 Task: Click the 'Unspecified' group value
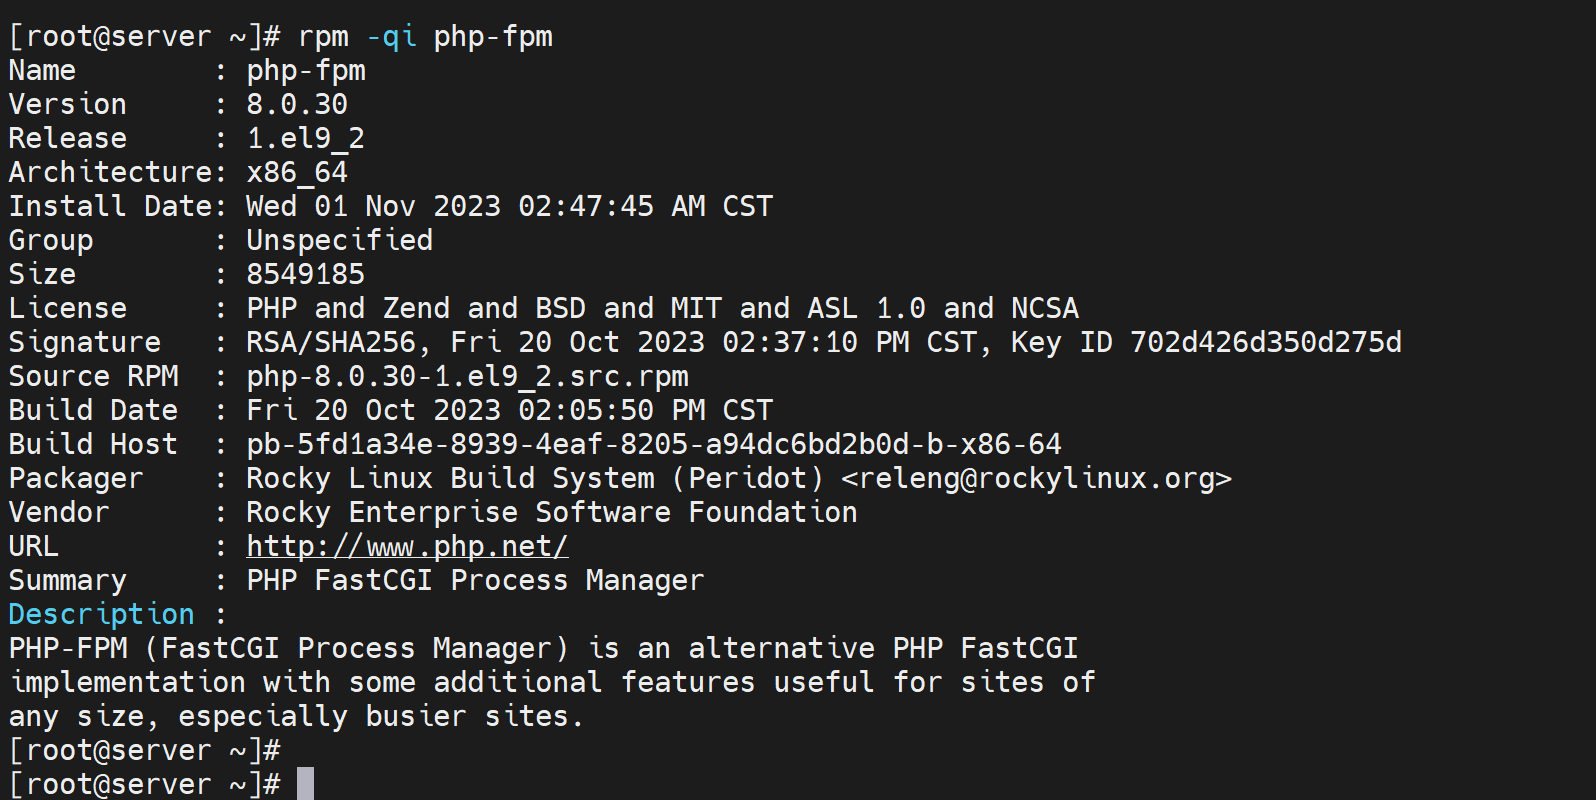click(339, 241)
